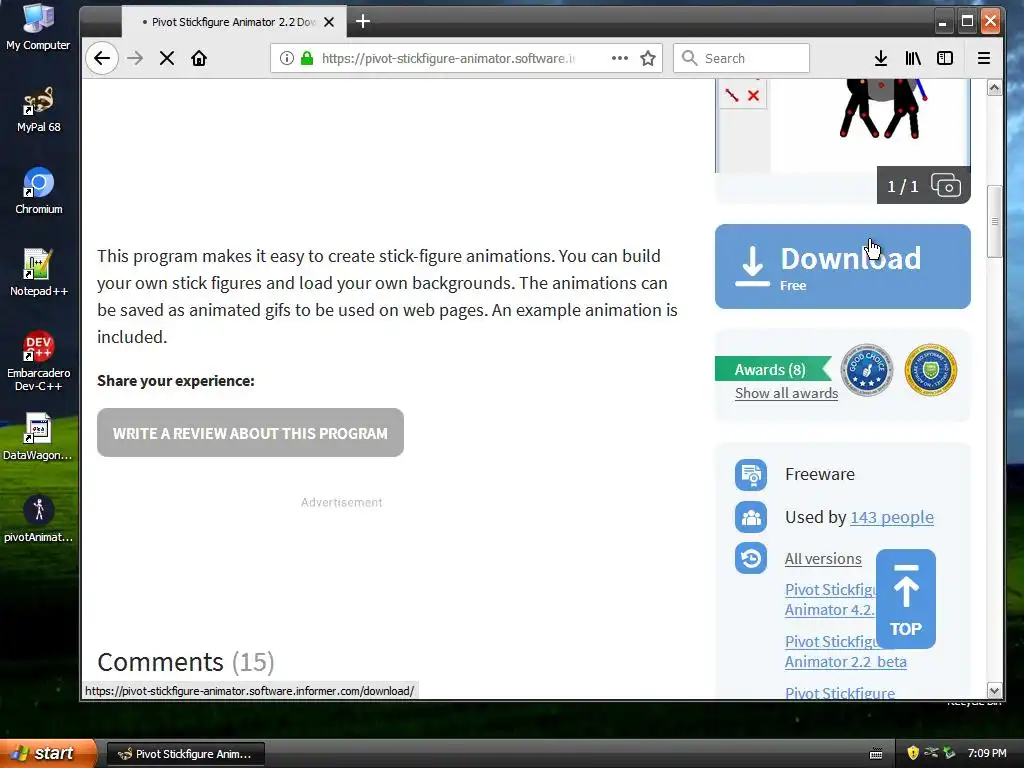This screenshot has width=1024, height=768.
Task: Click the 1 / 1 screenshot counter
Action: tap(903, 187)
